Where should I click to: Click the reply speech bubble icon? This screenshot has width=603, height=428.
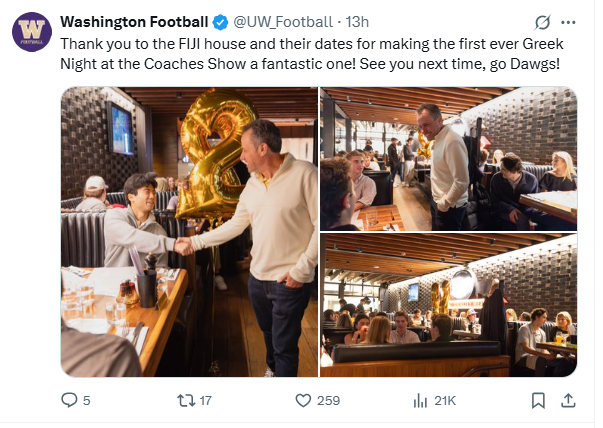coord(69,400)
